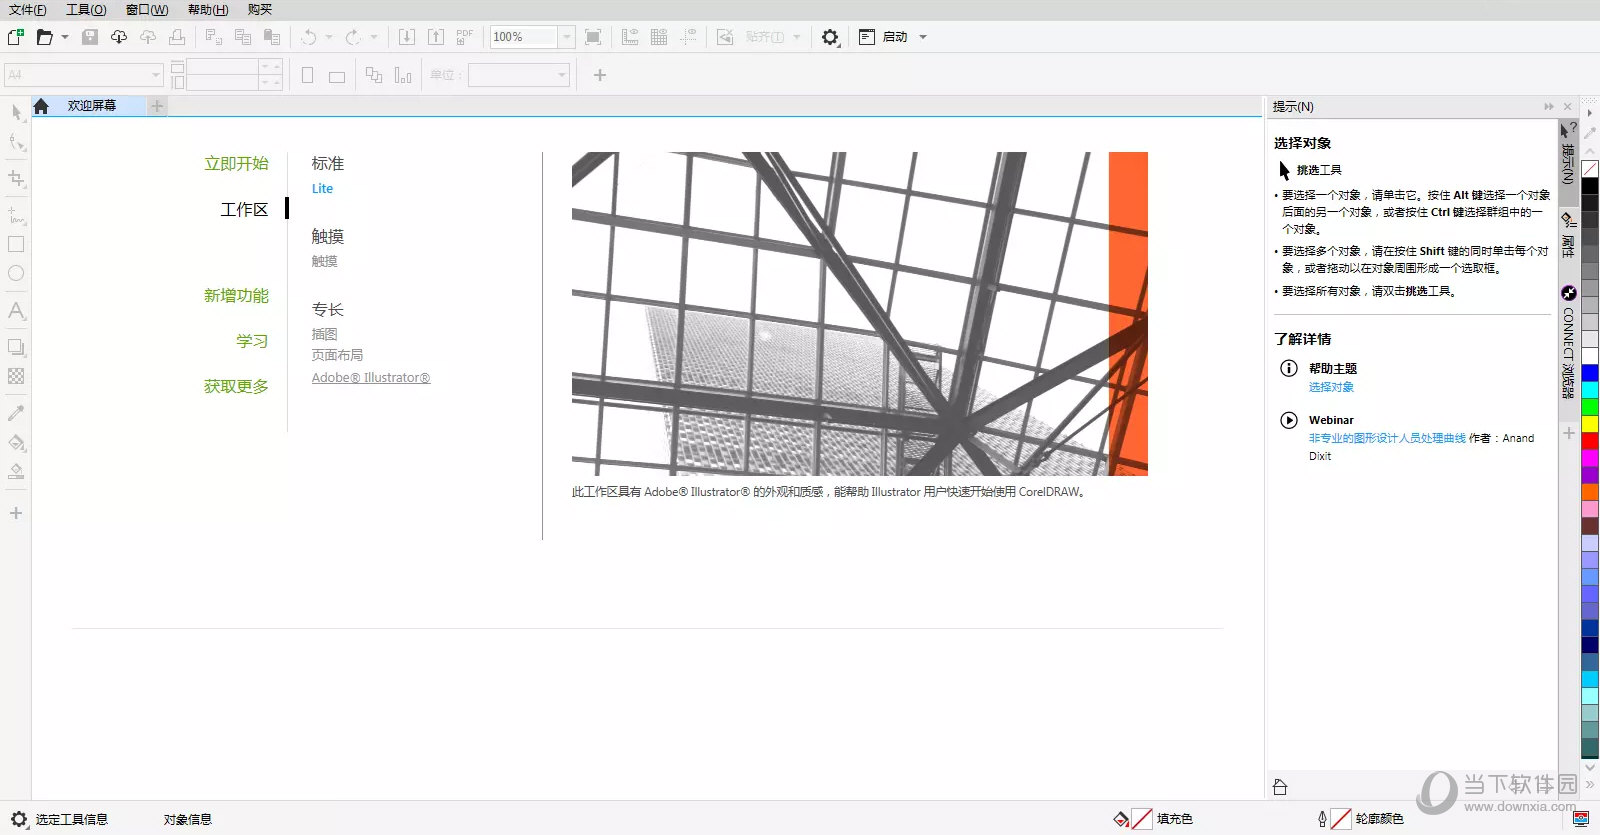Open the 文件(F) menu
Screen dimensions: 1600x835
(27, 9)
